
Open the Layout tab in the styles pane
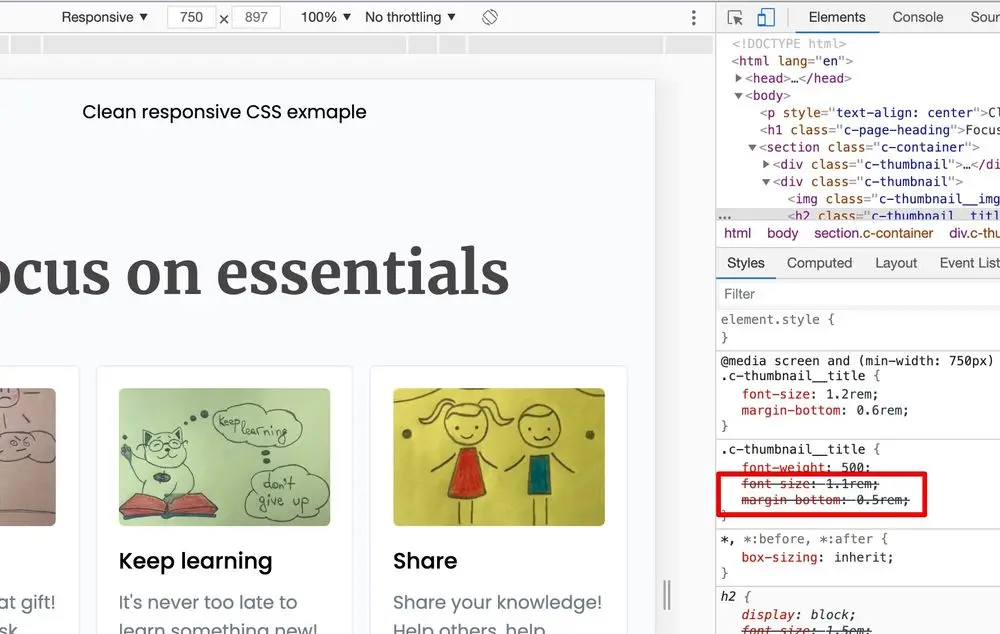895,263
